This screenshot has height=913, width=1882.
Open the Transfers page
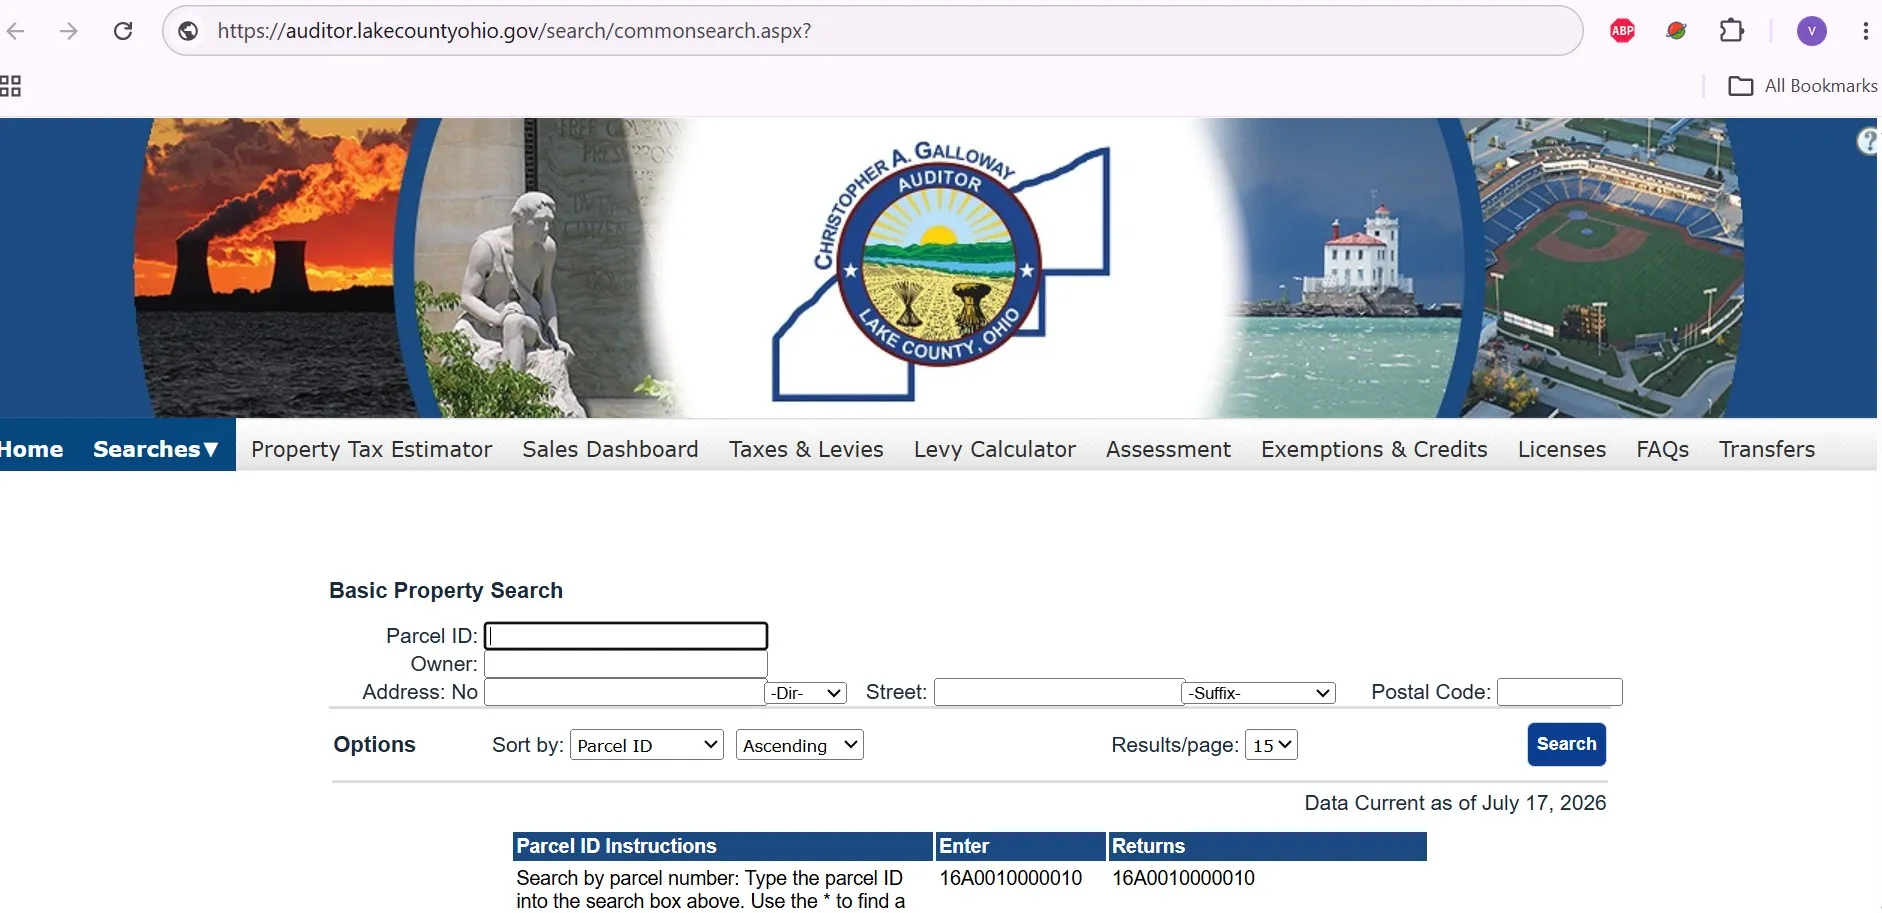1767,449
